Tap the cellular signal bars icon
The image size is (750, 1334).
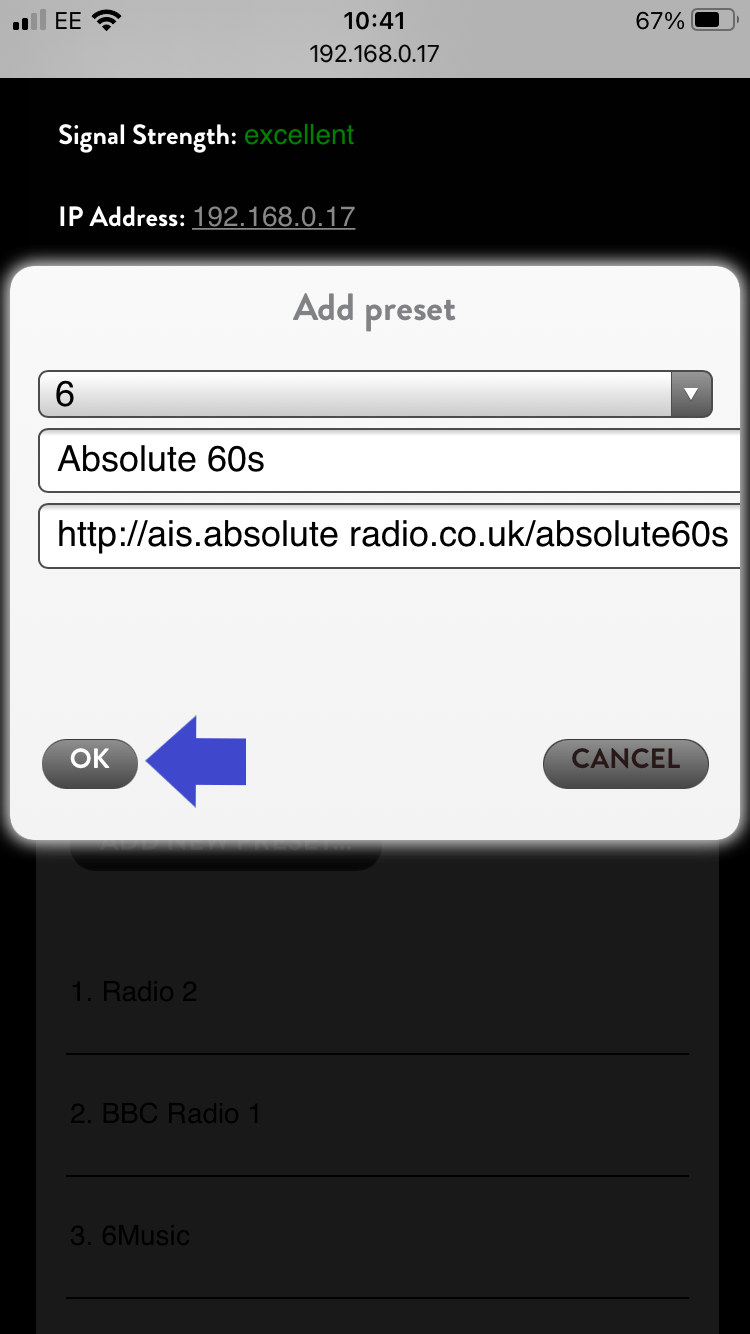[x=30, y=21]
